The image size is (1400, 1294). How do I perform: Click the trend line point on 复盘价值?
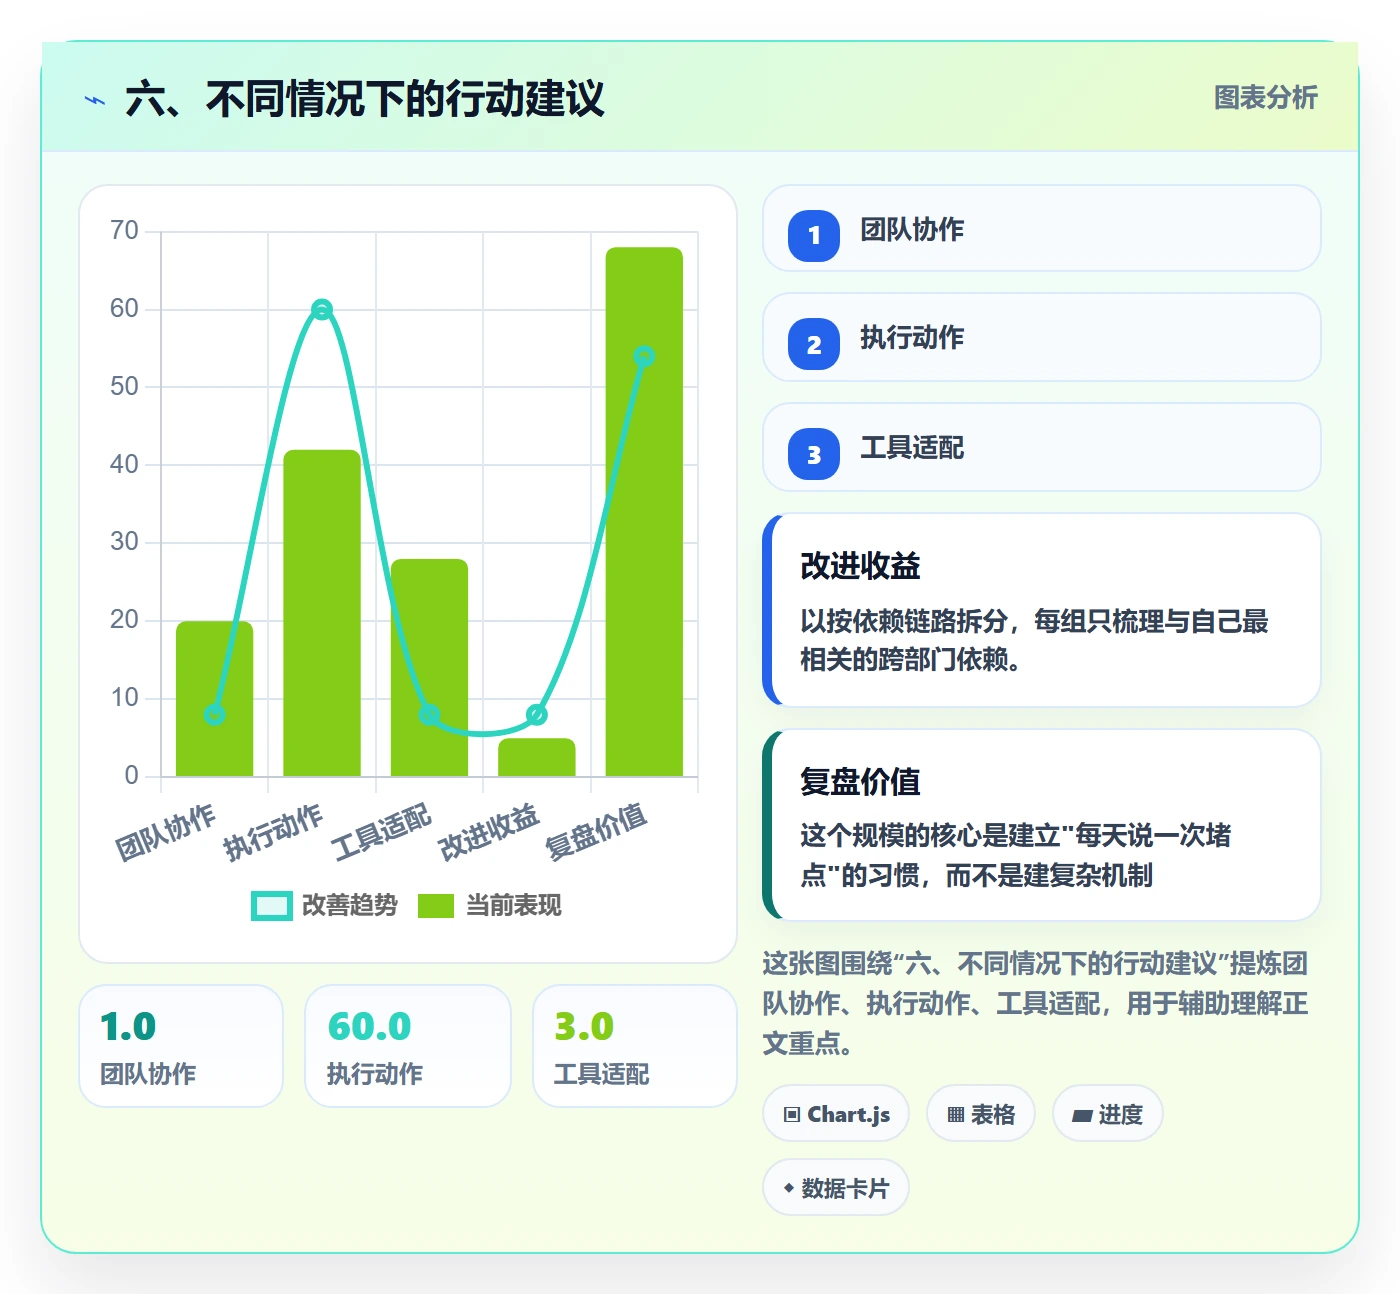click(644, 356)
